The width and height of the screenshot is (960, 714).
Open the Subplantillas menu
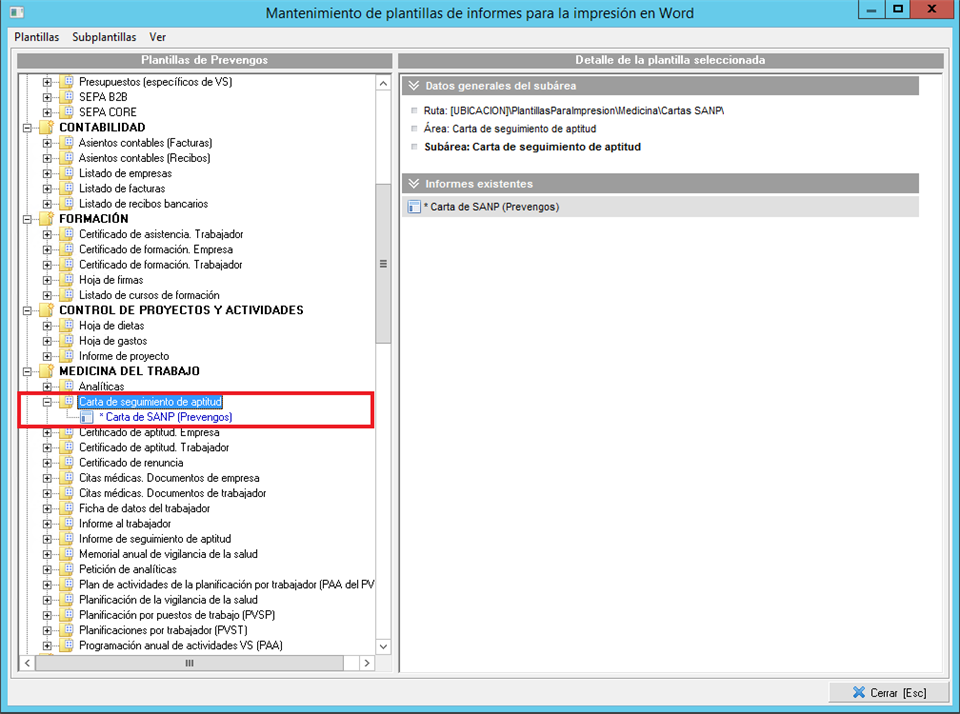tap(104, 37)
